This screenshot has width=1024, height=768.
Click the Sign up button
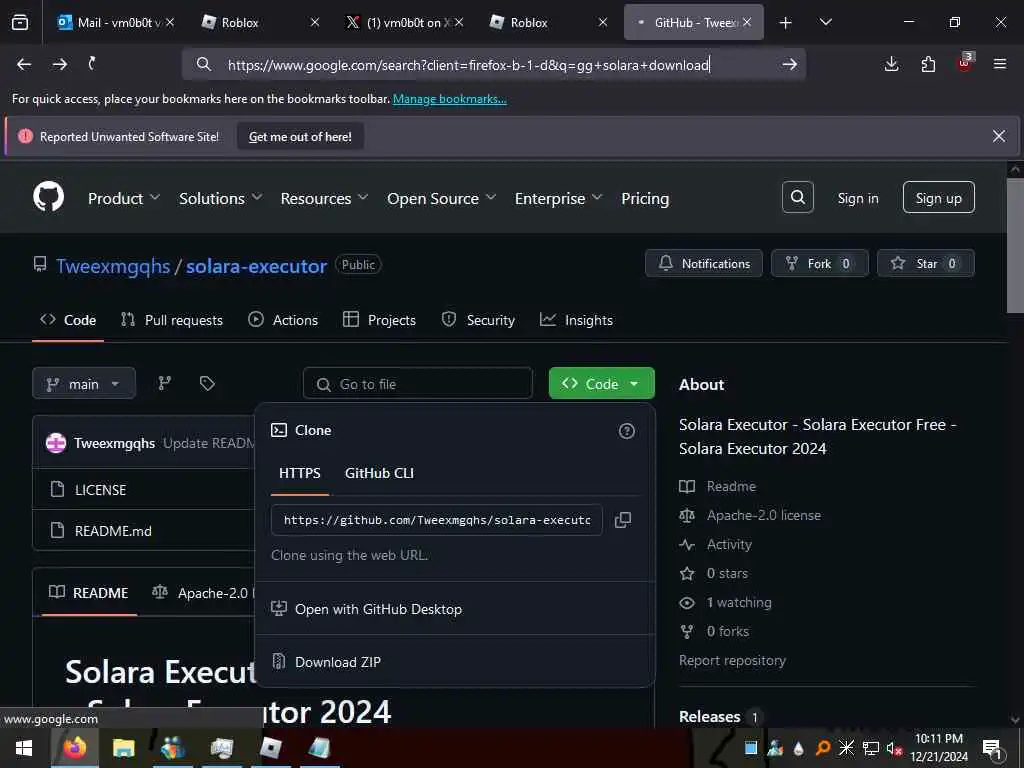(x=938, y=197)
